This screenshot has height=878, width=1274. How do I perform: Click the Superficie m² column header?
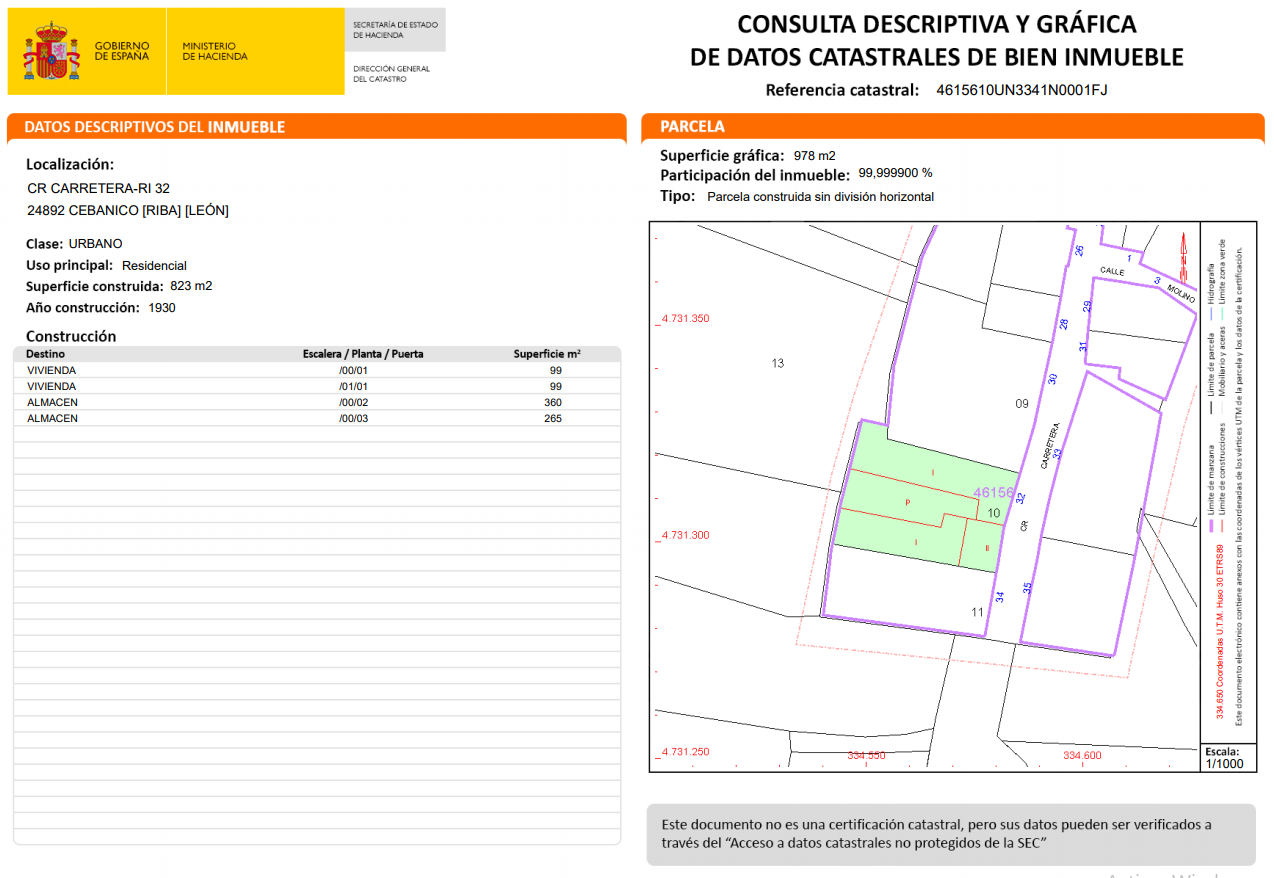[547, 354]
